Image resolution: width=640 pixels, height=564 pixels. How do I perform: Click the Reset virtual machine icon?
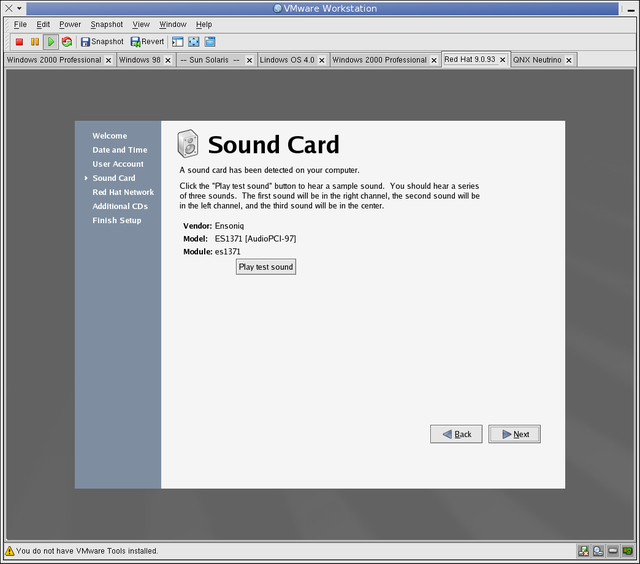click(67, 42)
